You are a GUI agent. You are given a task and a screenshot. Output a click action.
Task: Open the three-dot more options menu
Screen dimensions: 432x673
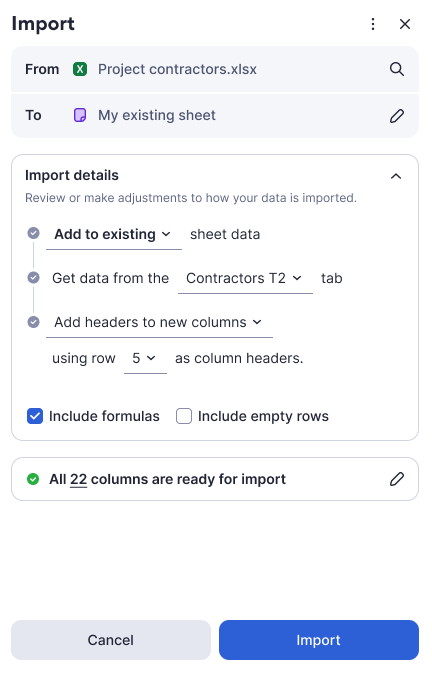click(373, 24)
